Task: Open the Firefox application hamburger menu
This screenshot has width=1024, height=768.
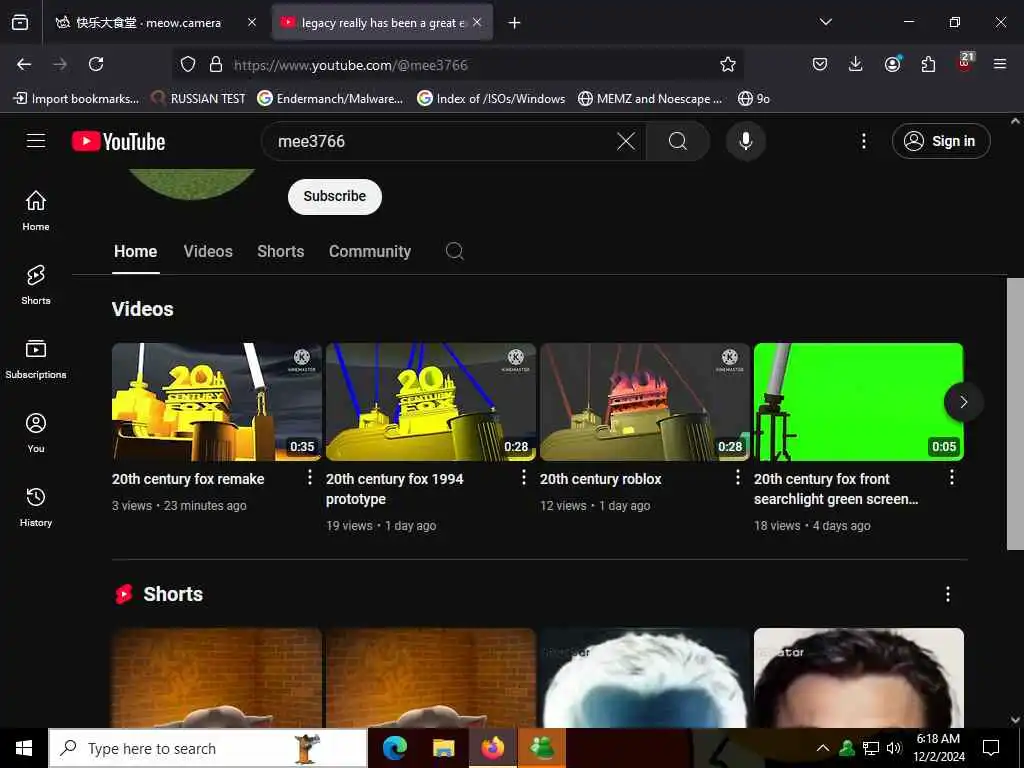Action: tap(1000, 64)
